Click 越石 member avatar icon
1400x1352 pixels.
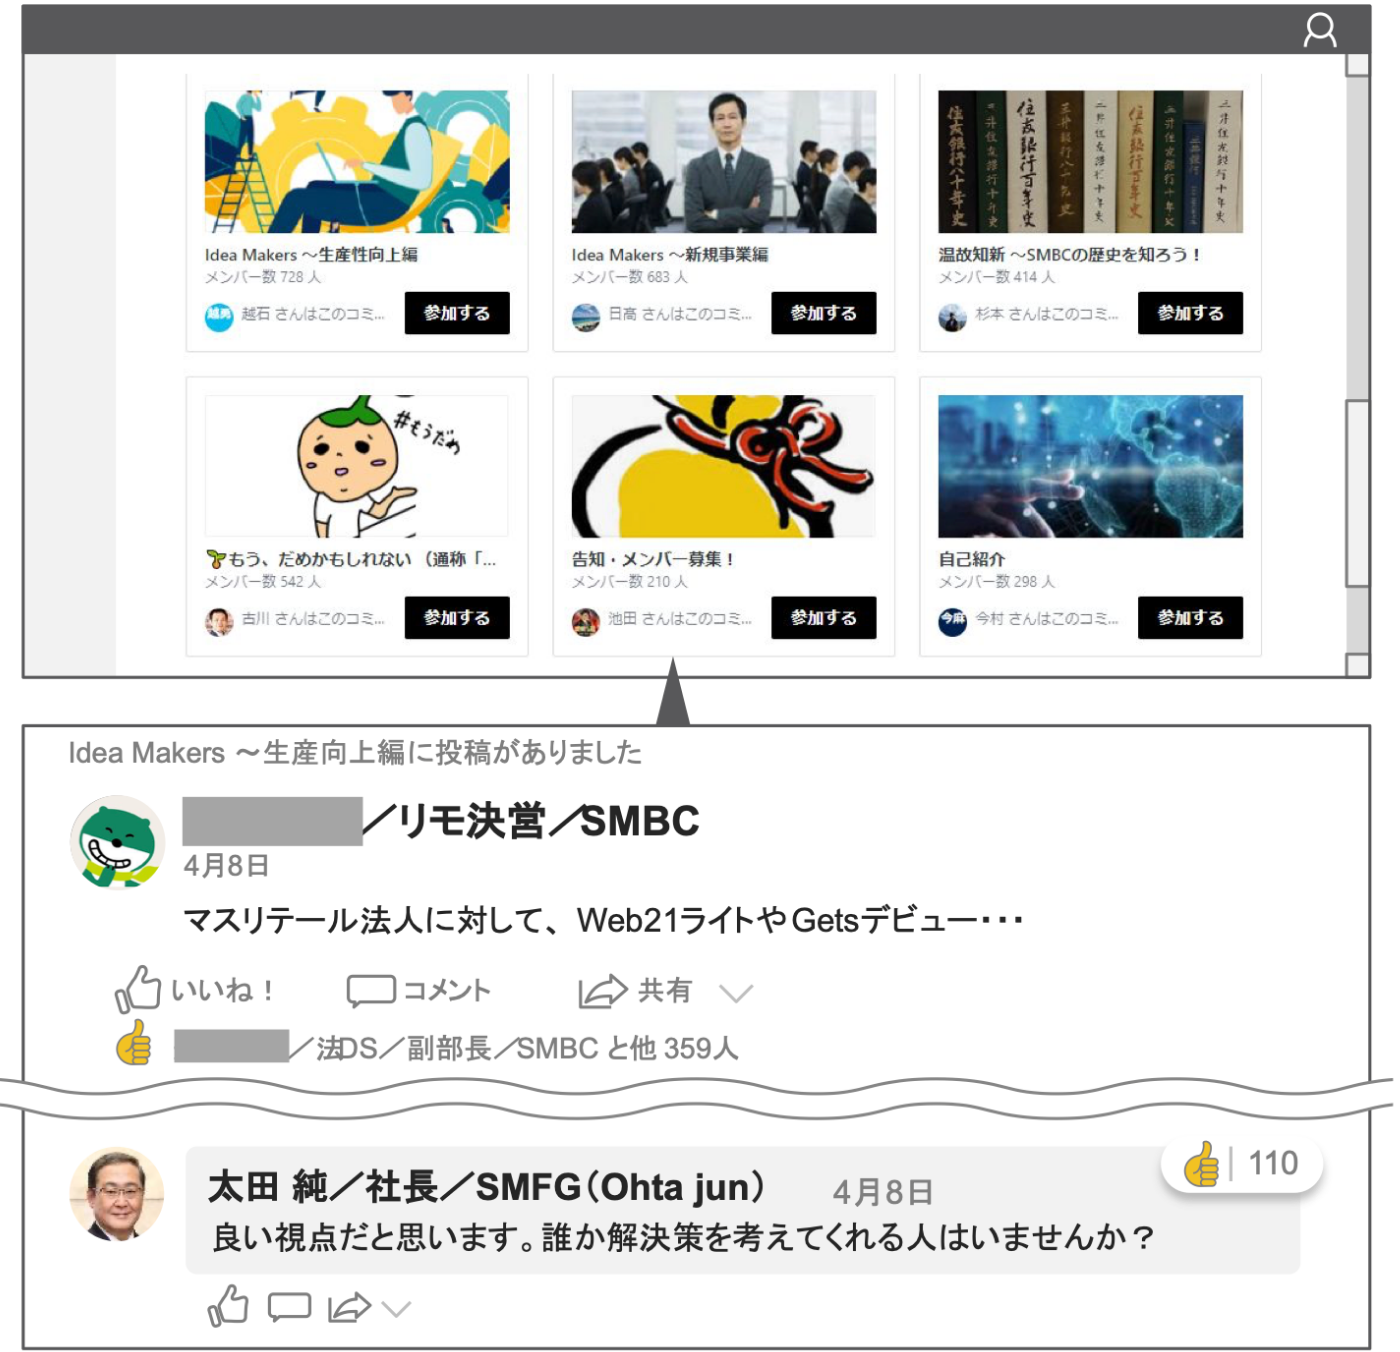coord(219,317)
